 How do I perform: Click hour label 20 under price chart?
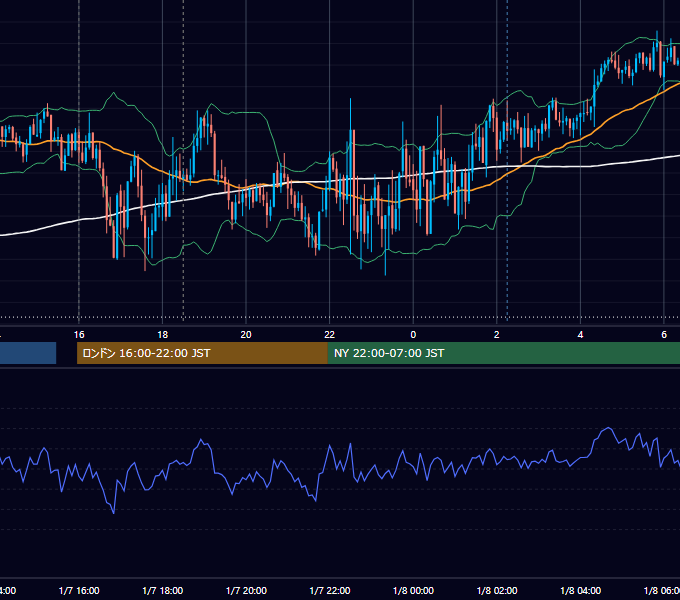click(246, 335)
